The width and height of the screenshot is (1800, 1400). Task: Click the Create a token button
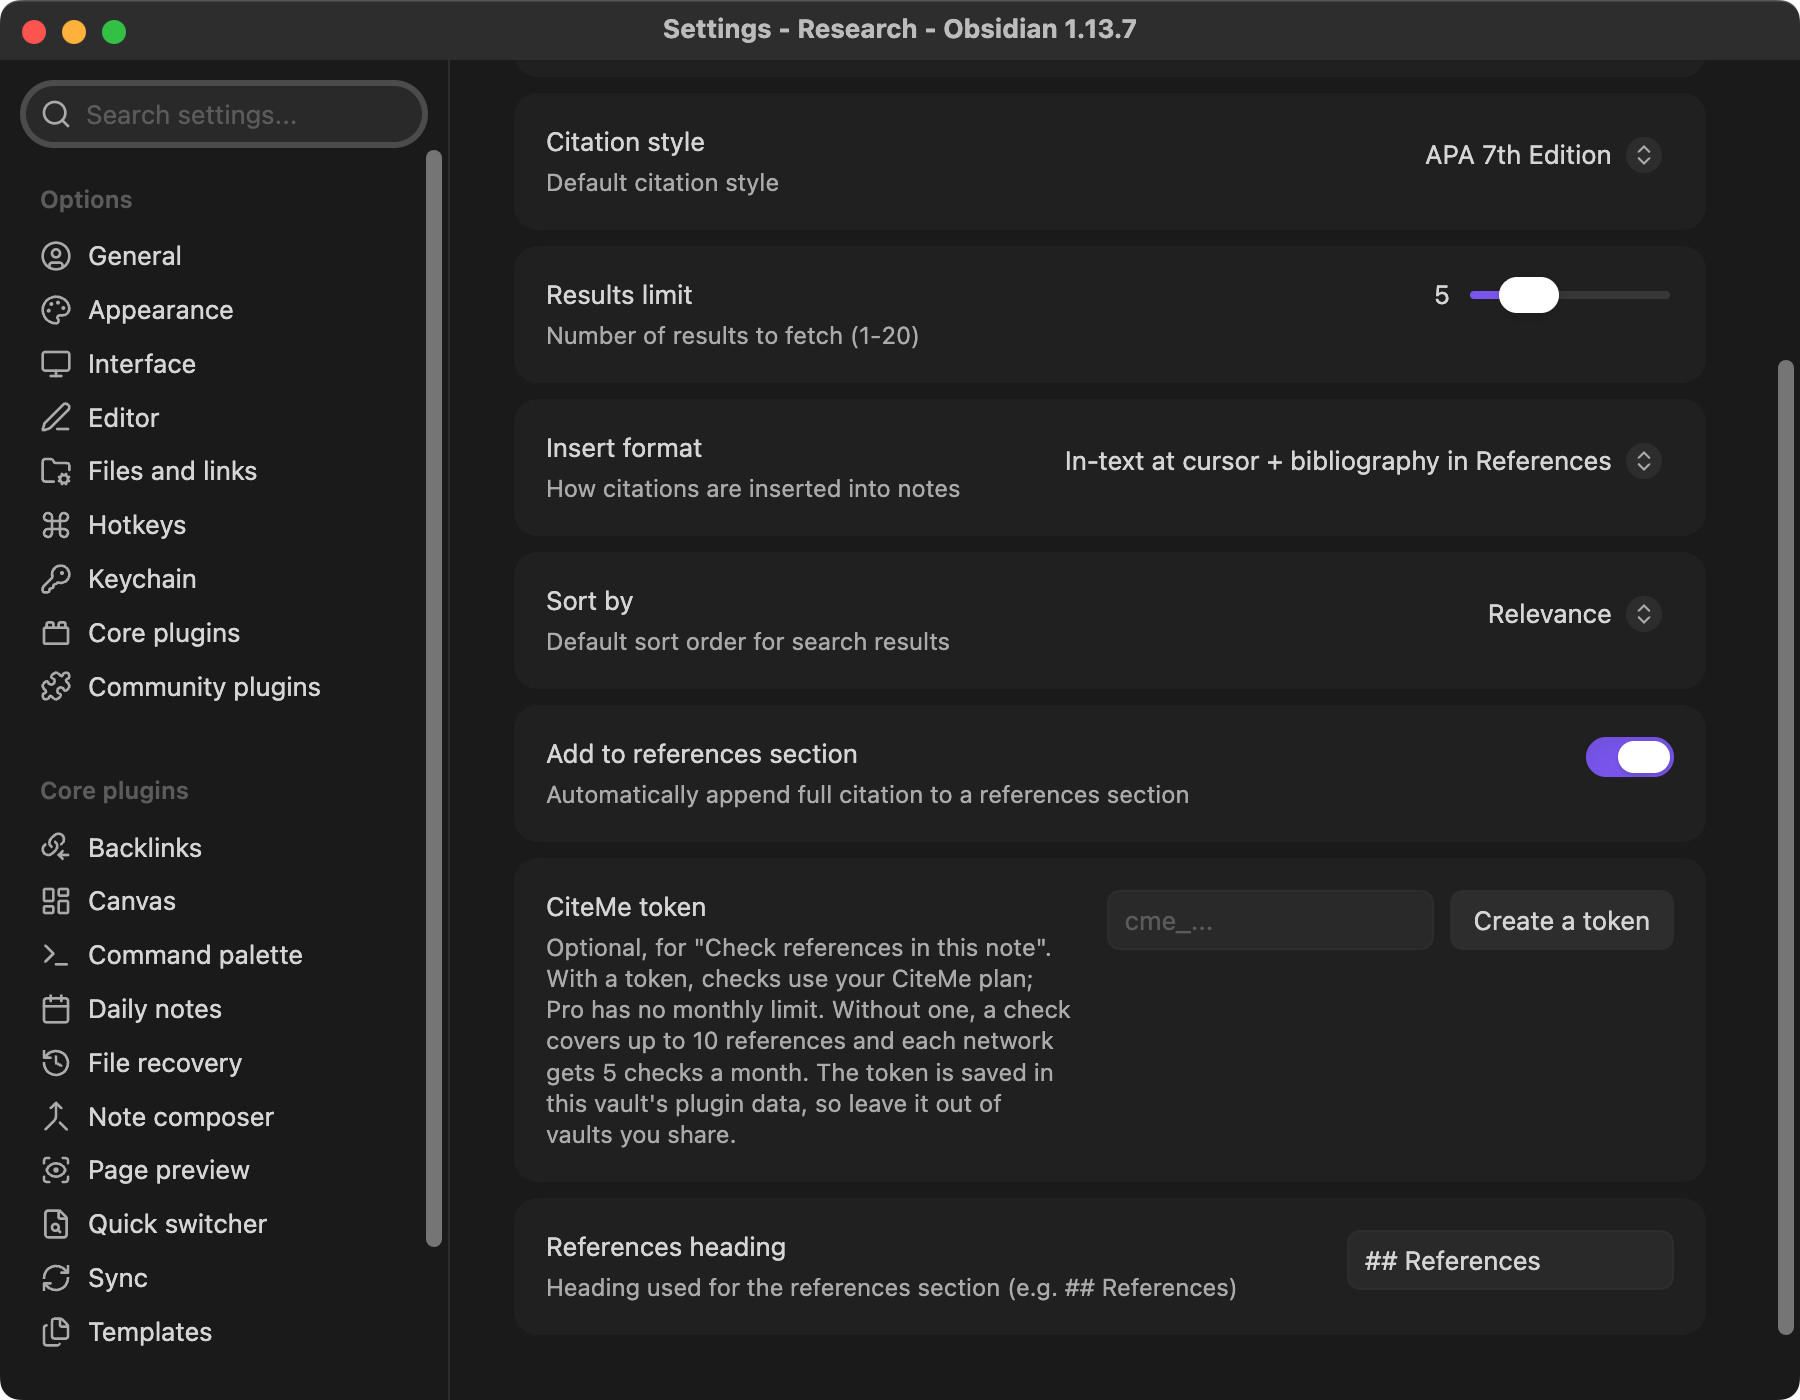pyautogui.click(x=1561, y=920)
